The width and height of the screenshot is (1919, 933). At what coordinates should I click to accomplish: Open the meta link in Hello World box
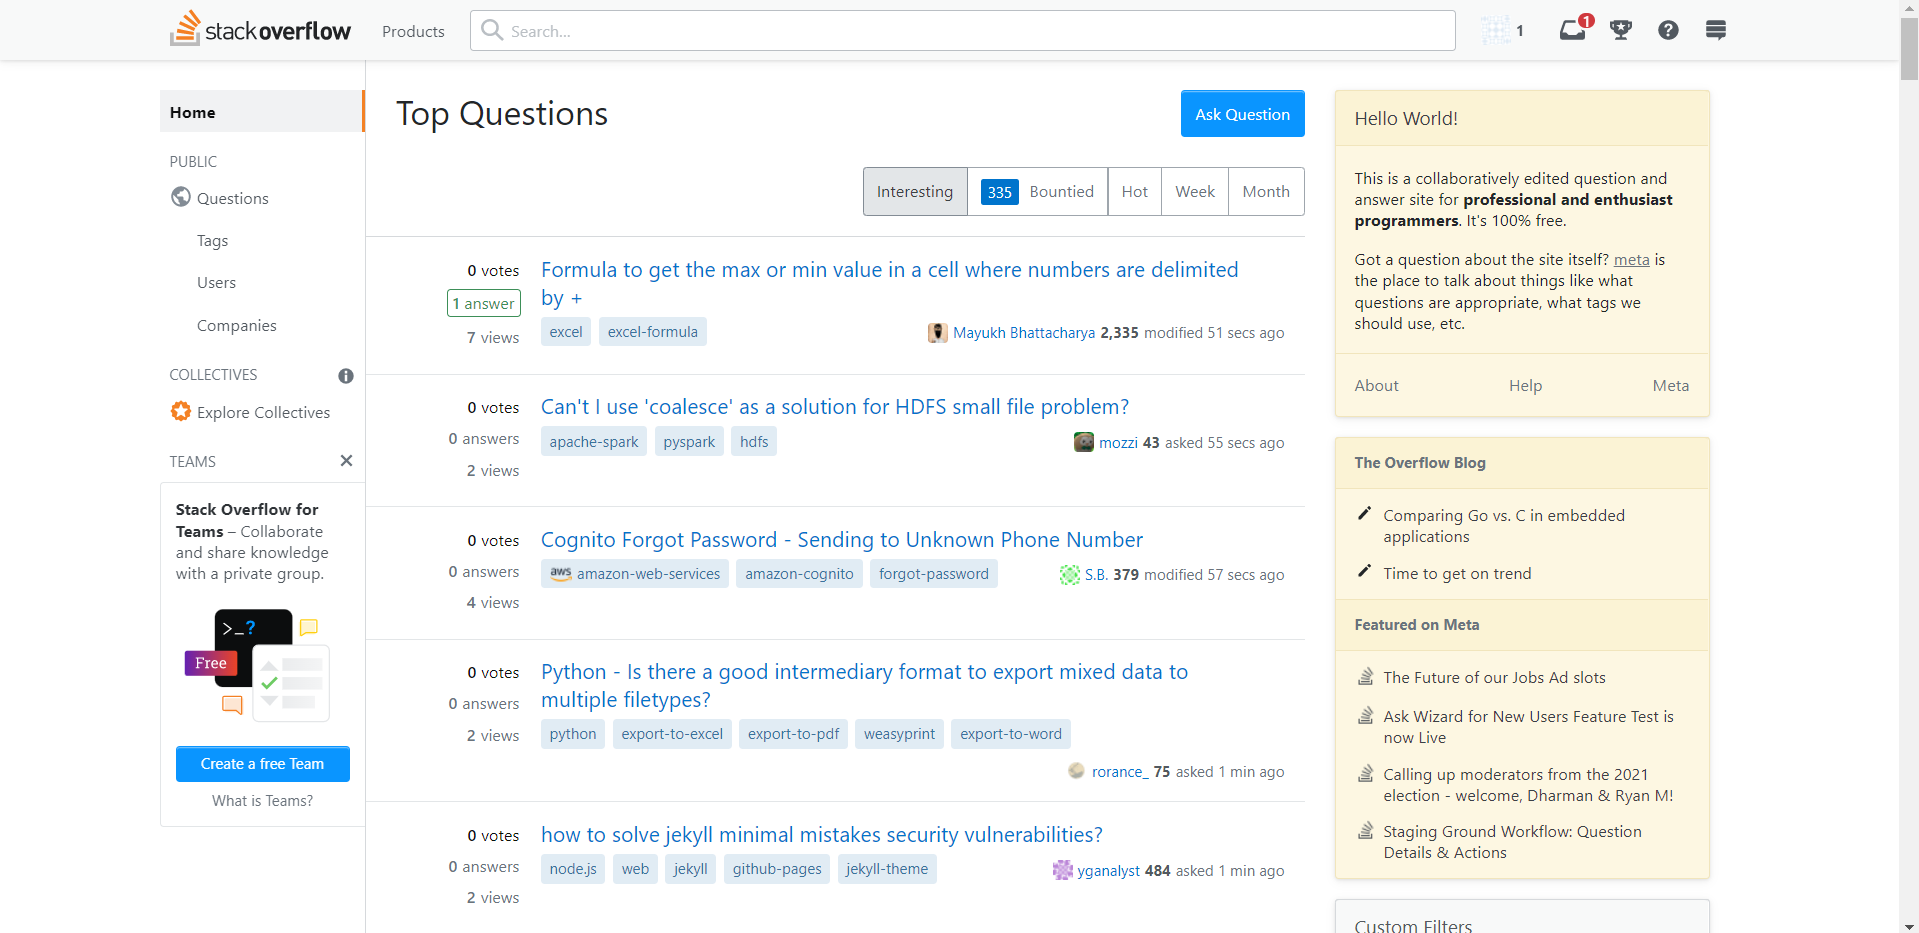click(1631, 259)
